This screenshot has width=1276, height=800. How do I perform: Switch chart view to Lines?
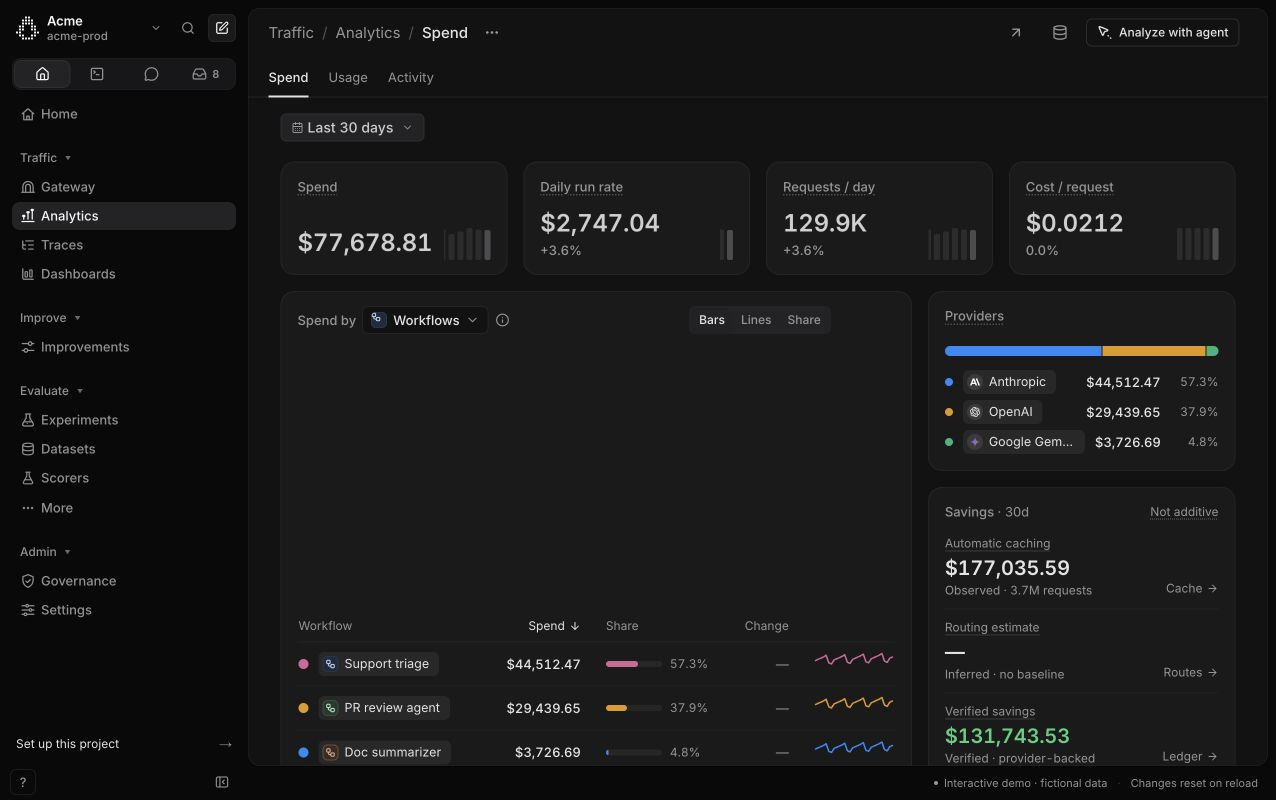(756, 320)
